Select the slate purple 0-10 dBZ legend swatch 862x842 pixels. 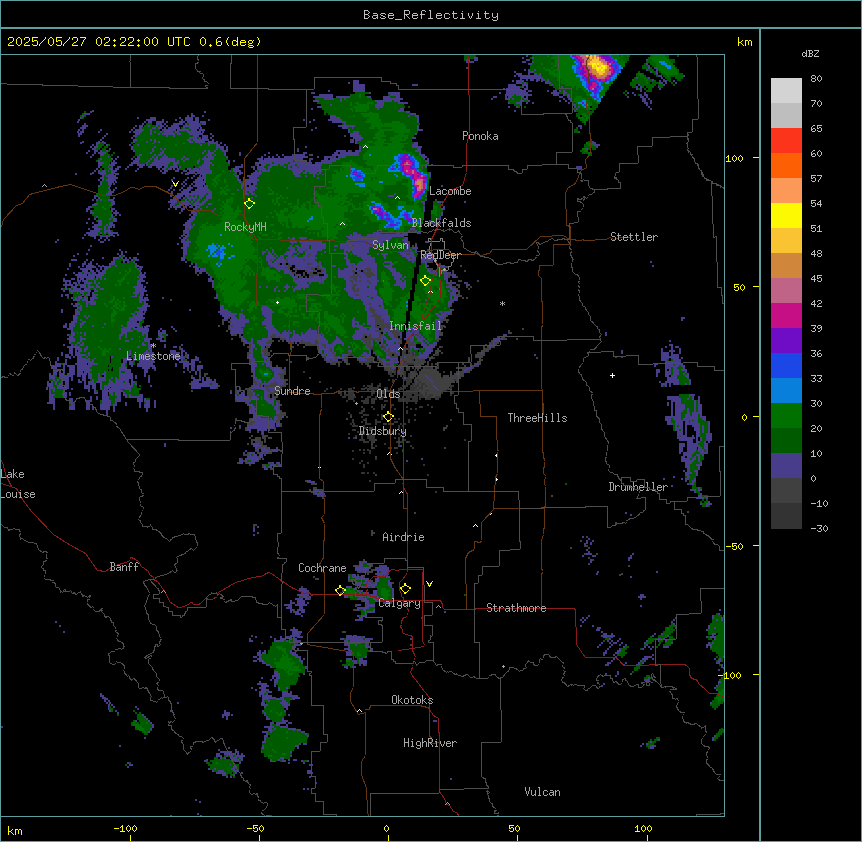click(x=786, y=466)
